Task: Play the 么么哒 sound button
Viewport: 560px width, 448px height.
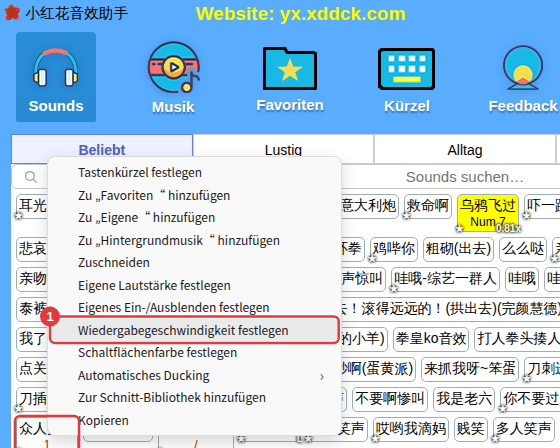Action: tap(523, 249)
